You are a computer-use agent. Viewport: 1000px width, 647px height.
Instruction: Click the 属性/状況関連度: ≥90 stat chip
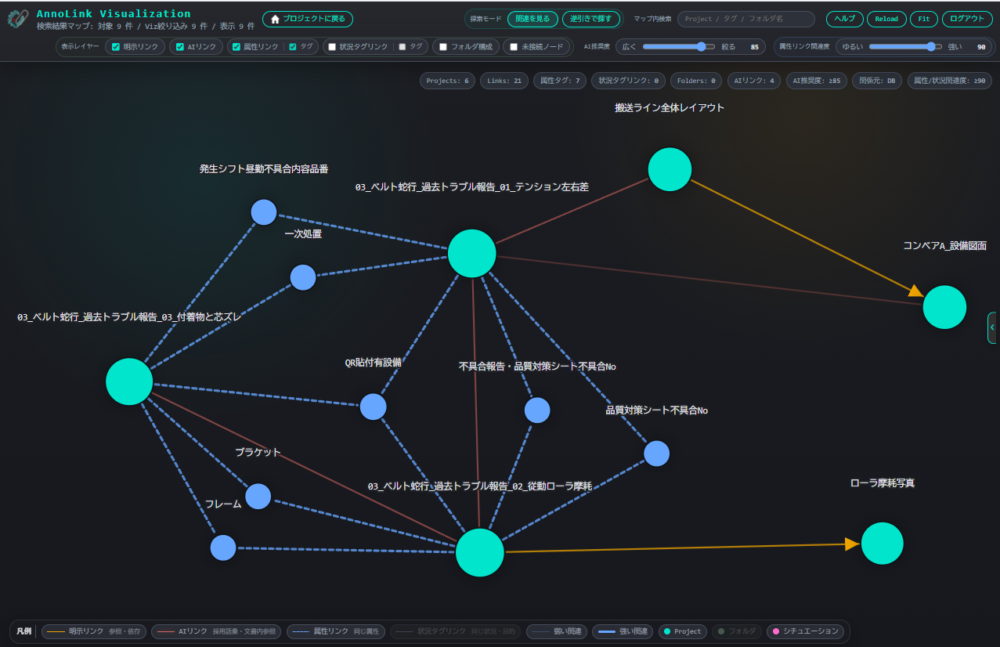pos(949,81)
